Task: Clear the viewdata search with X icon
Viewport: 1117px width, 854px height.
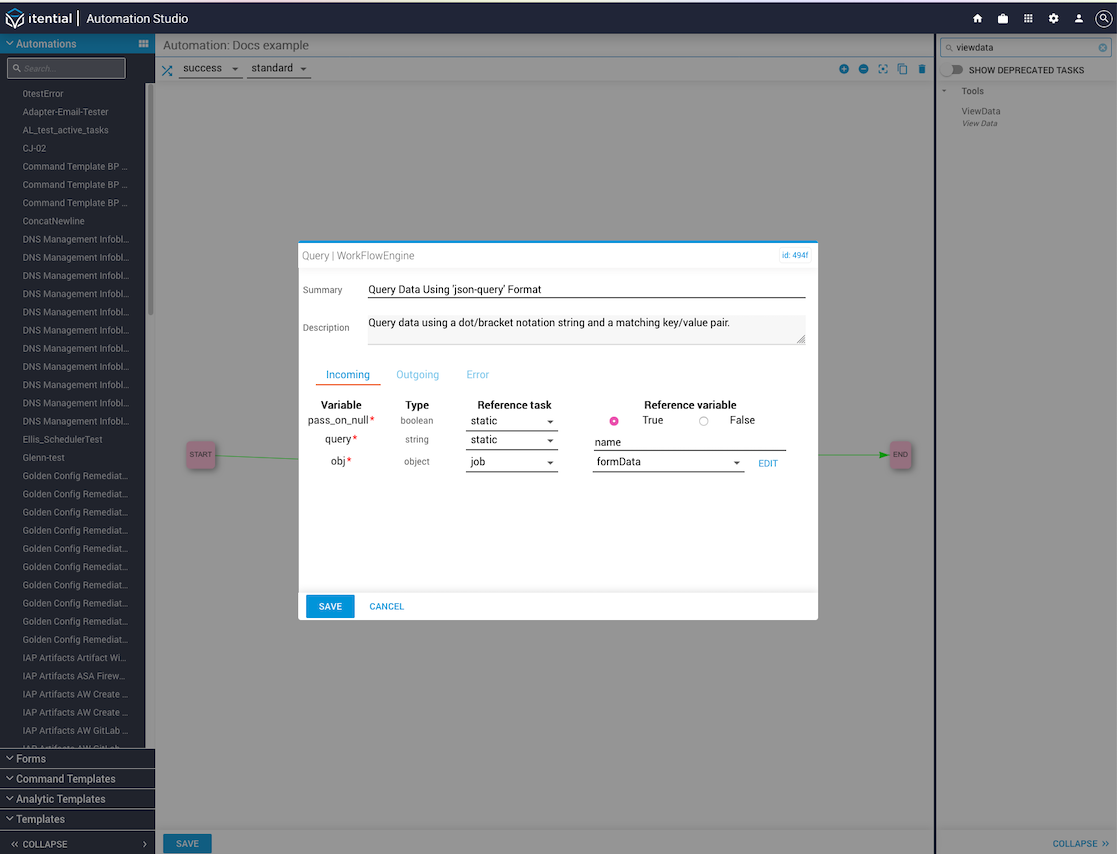Action: [1103, 47]
